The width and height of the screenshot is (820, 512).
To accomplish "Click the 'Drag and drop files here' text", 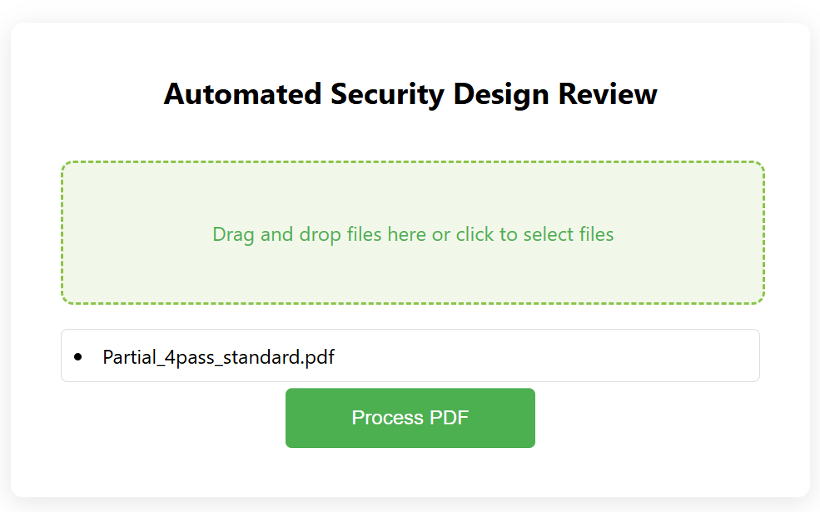I will [319, 235].
